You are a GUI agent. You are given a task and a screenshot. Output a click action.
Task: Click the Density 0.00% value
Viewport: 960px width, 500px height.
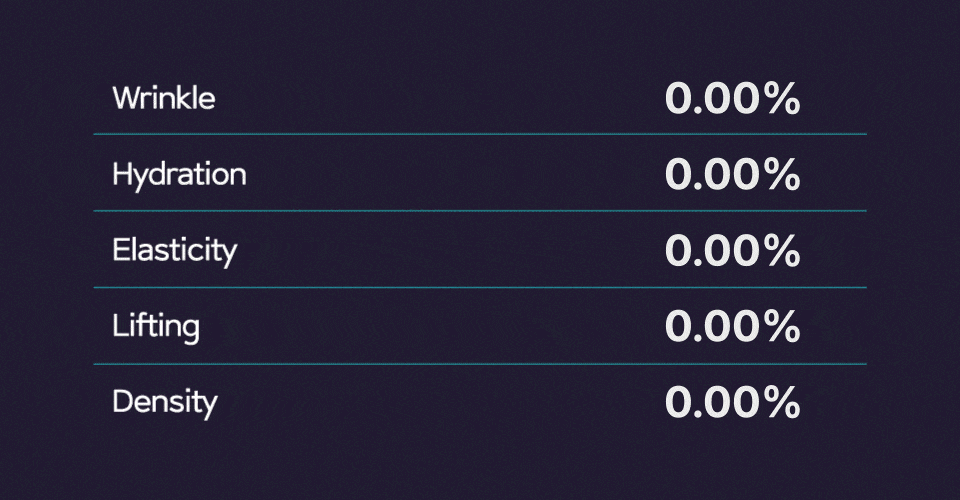[x=733, y=402]
